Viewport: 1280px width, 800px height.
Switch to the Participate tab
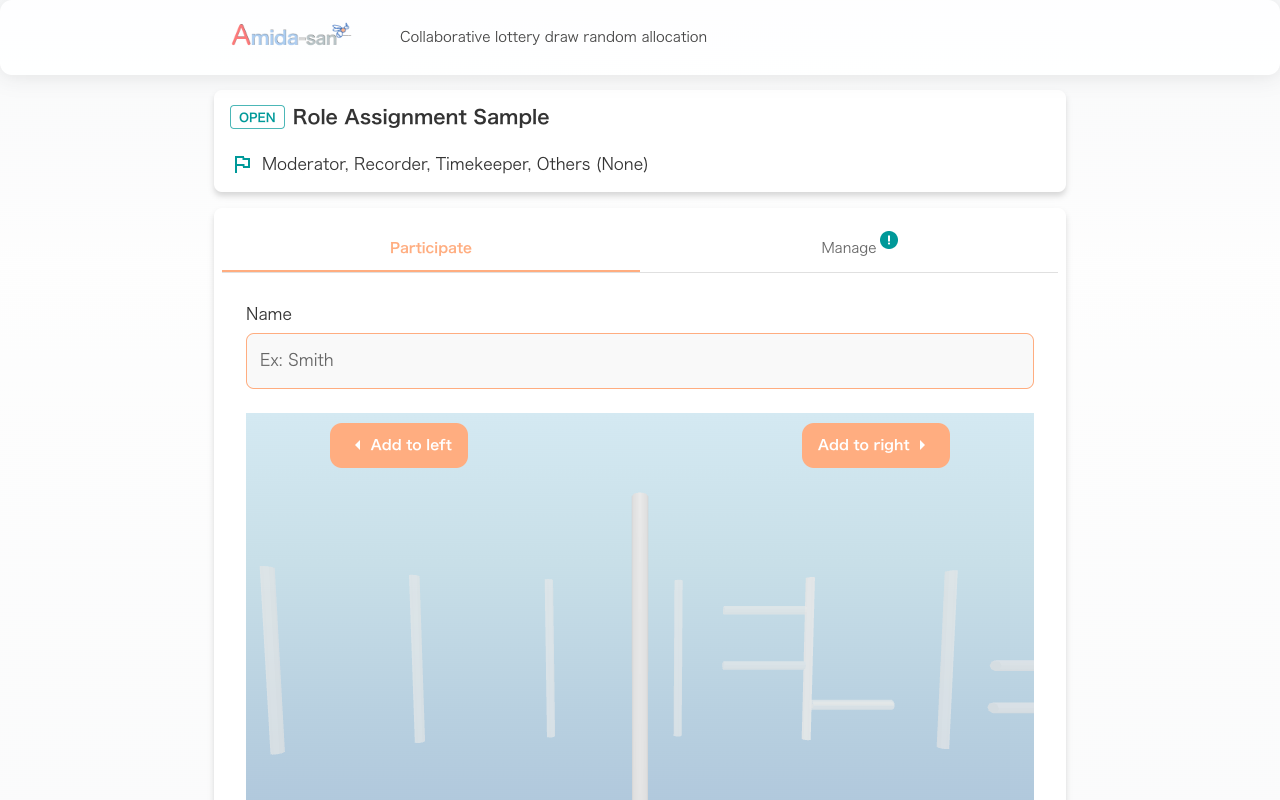coord(430,248)
